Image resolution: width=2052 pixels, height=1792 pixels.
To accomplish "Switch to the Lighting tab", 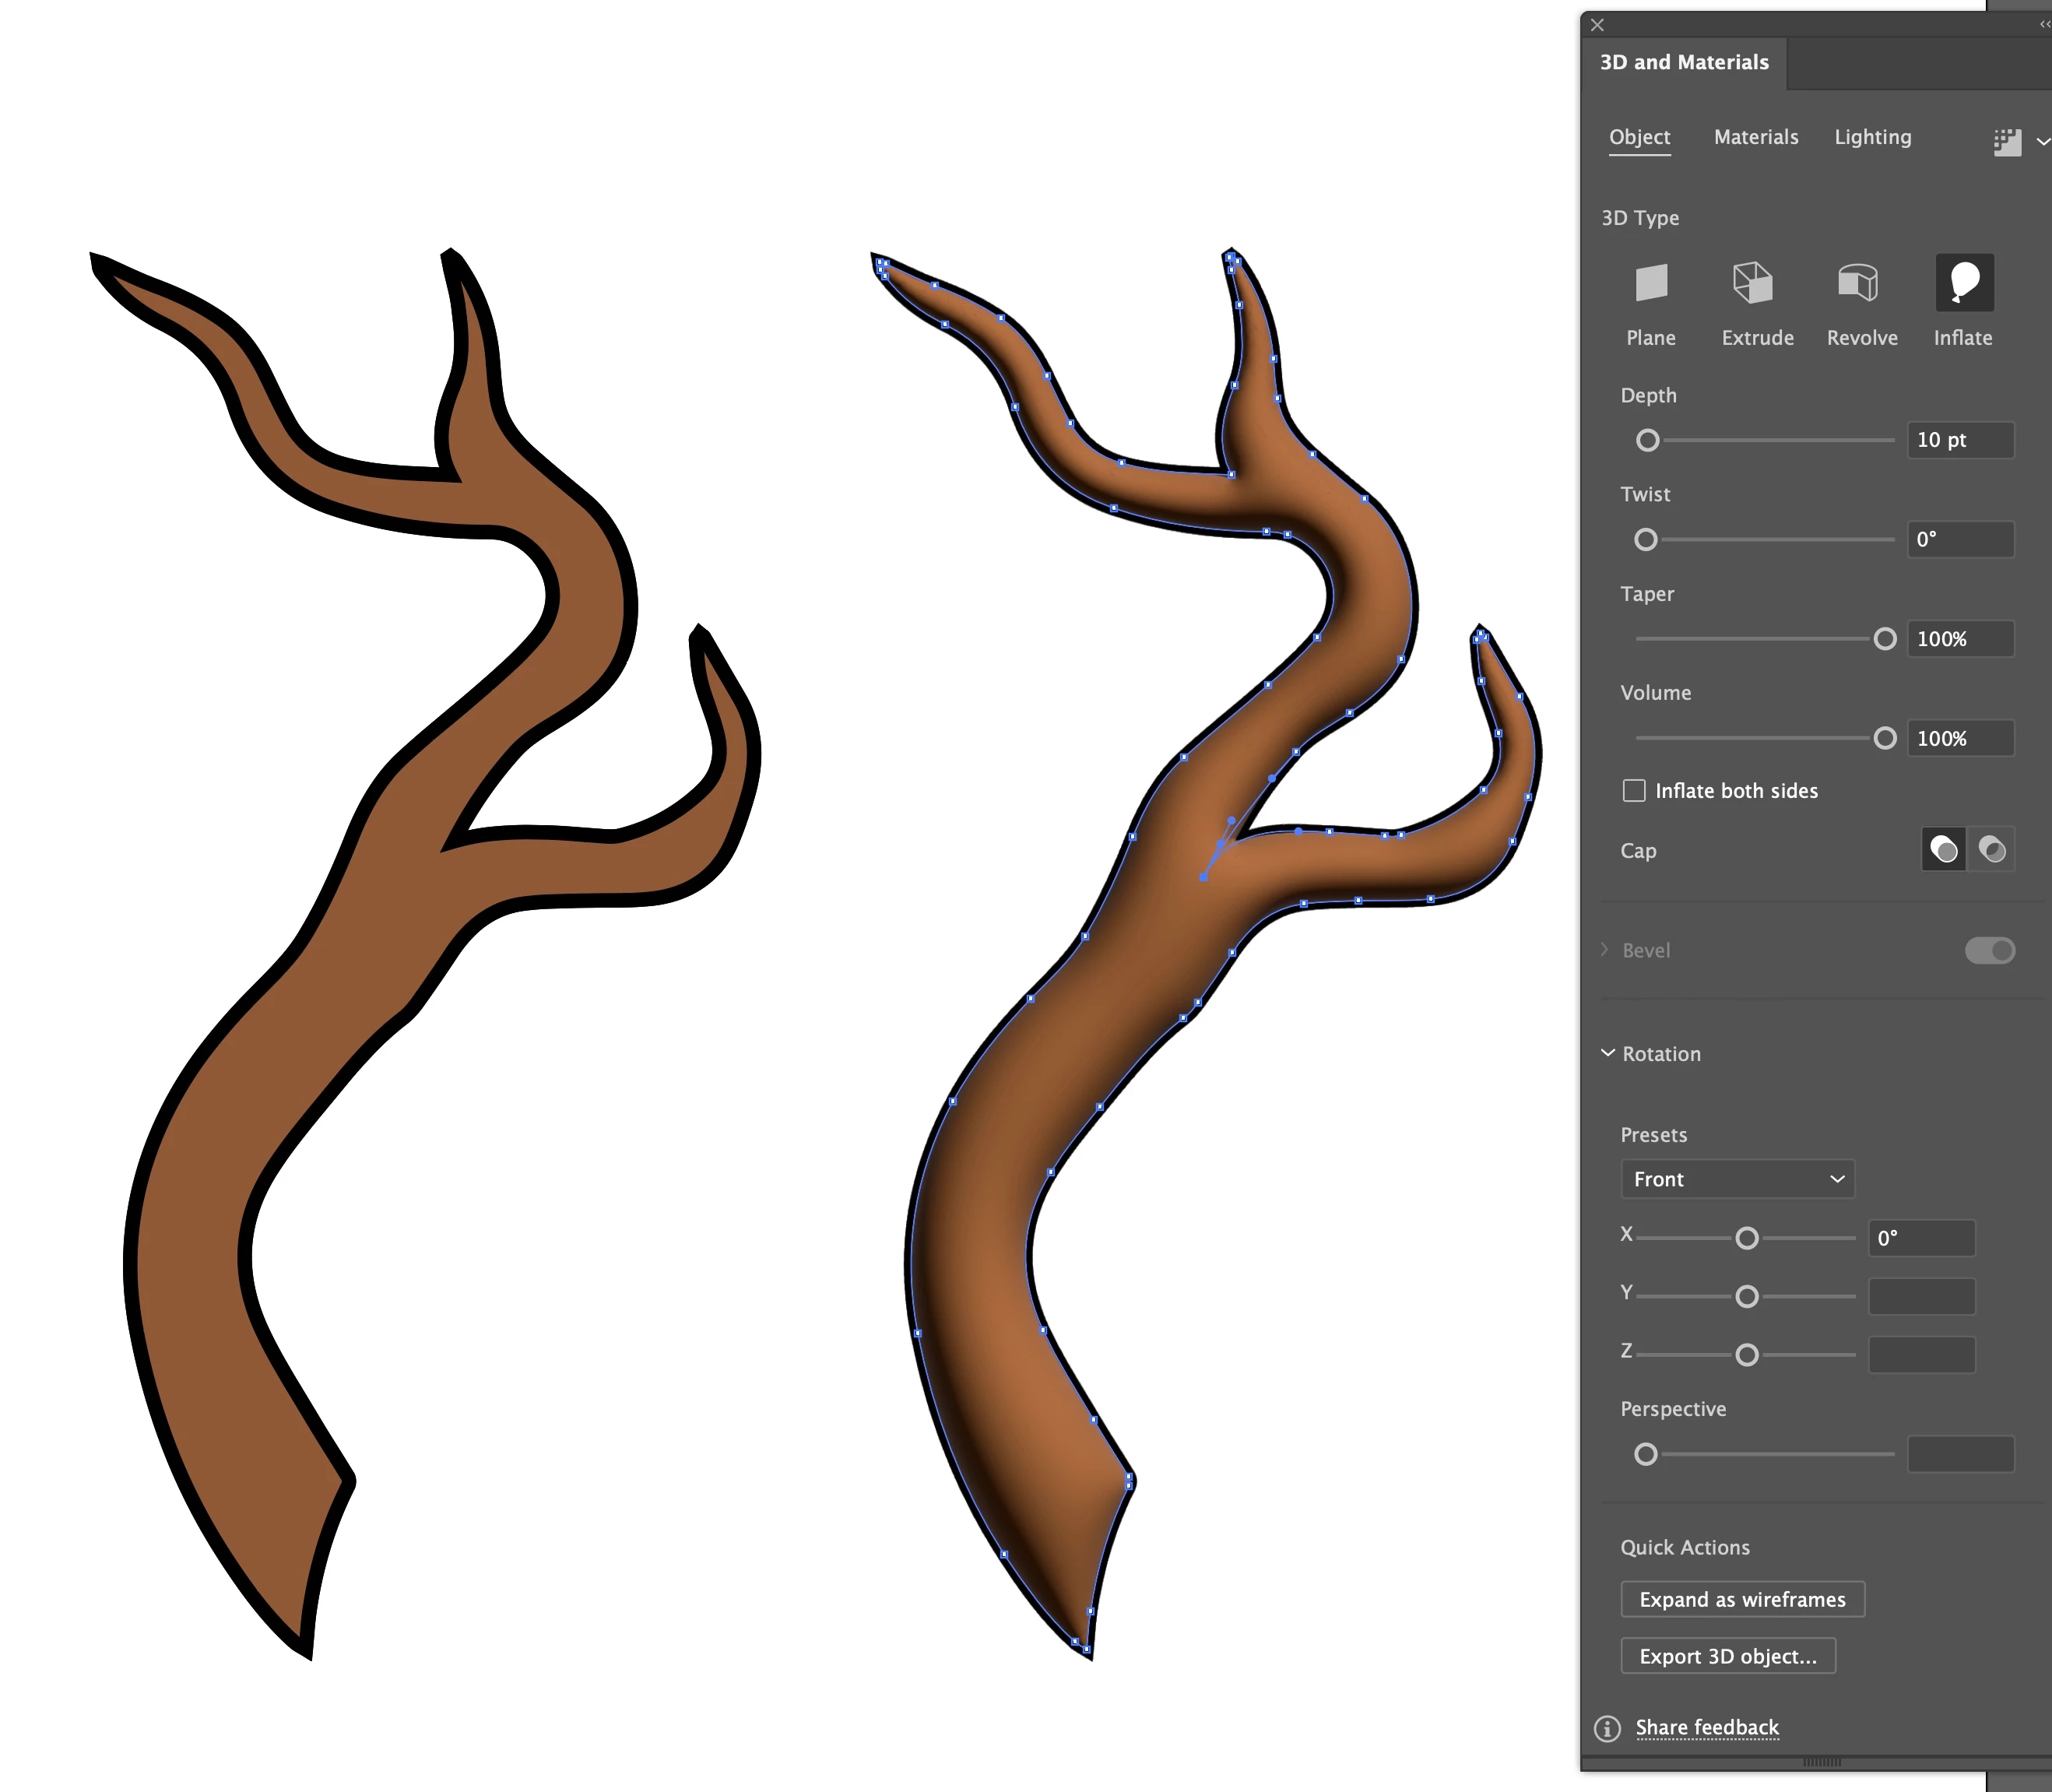I will click(x=1872, y=137).
